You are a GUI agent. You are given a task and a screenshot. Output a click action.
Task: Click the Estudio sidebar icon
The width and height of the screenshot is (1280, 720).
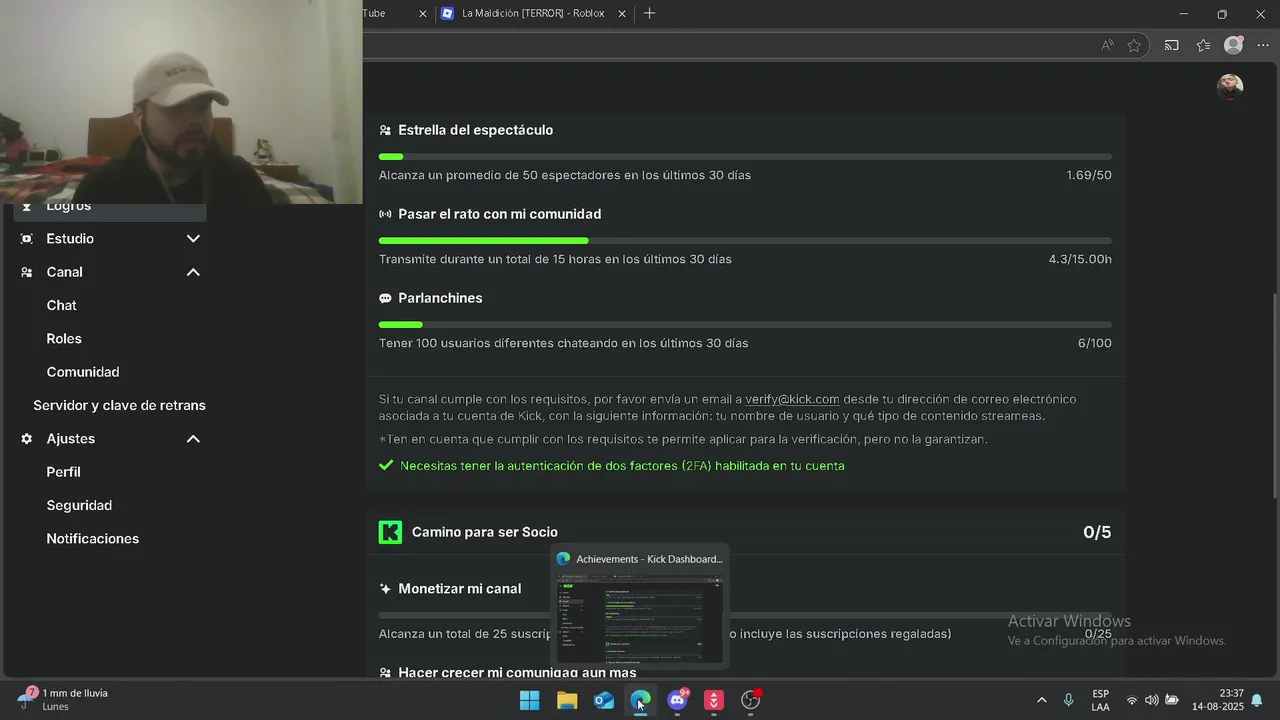27,239
